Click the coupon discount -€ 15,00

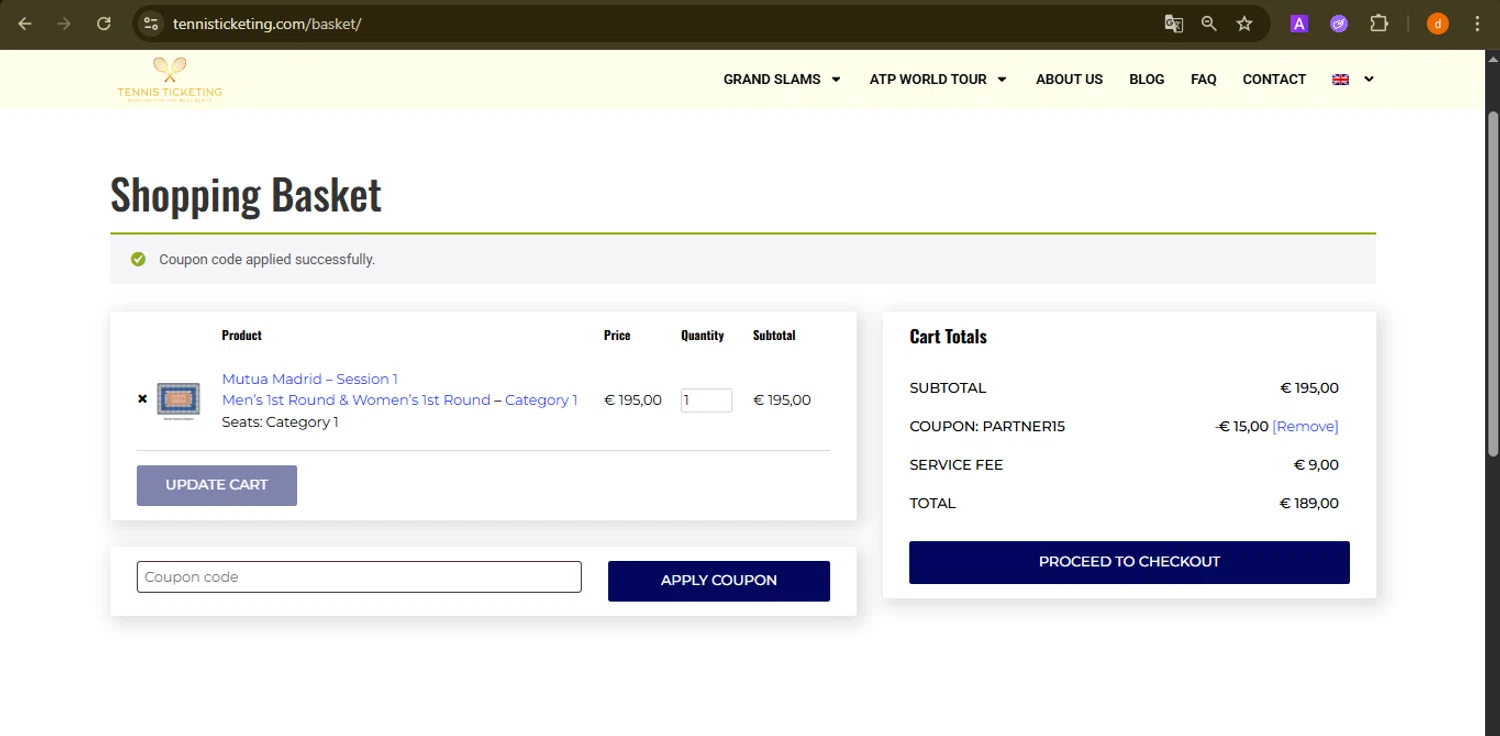click(1242, 426)
